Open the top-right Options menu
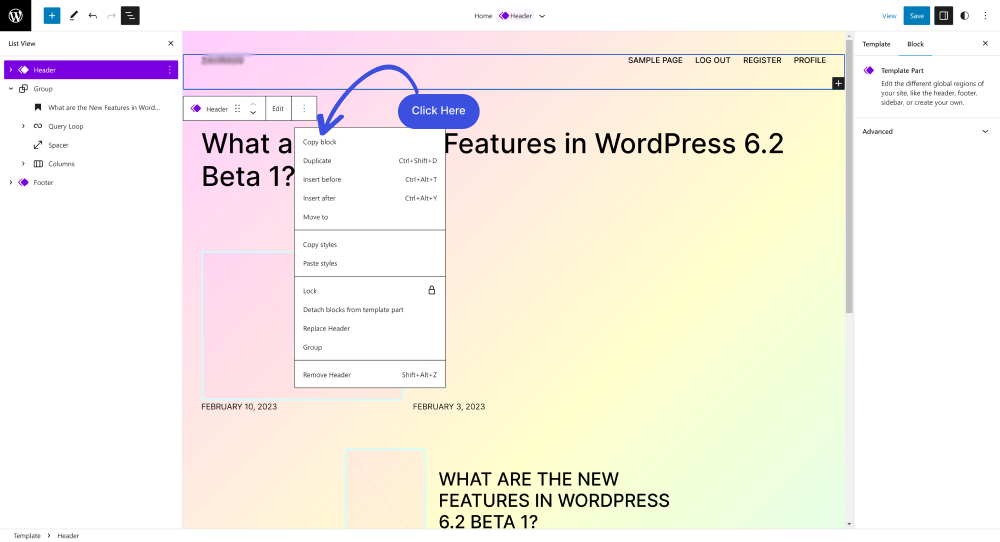 [x=985, y=15]
